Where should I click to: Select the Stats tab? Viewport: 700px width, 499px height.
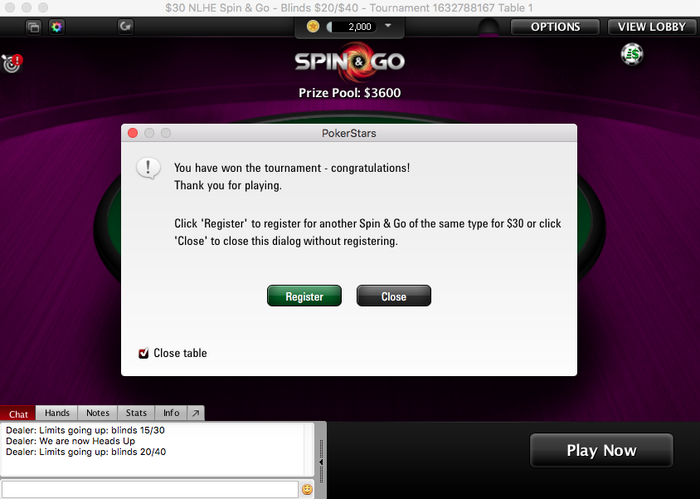point(136,413)
